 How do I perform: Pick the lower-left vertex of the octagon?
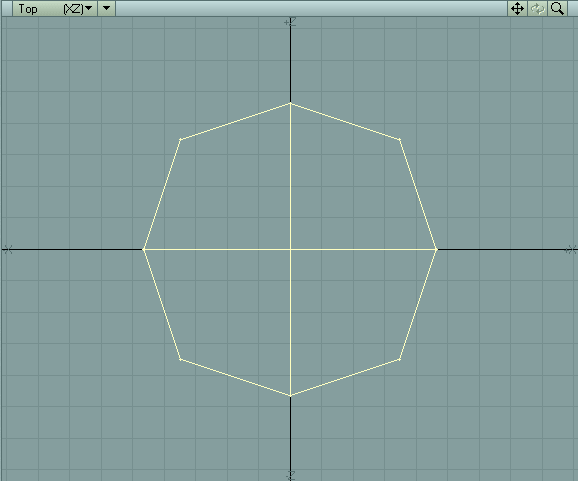[x=180, y=359]
